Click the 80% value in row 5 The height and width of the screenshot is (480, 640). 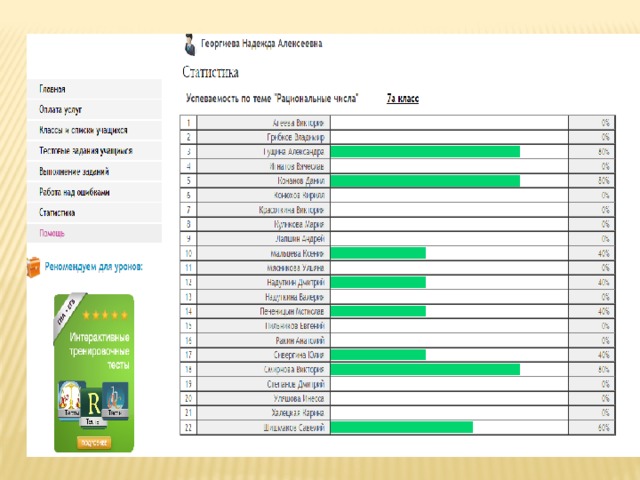(x=604, y=181)
